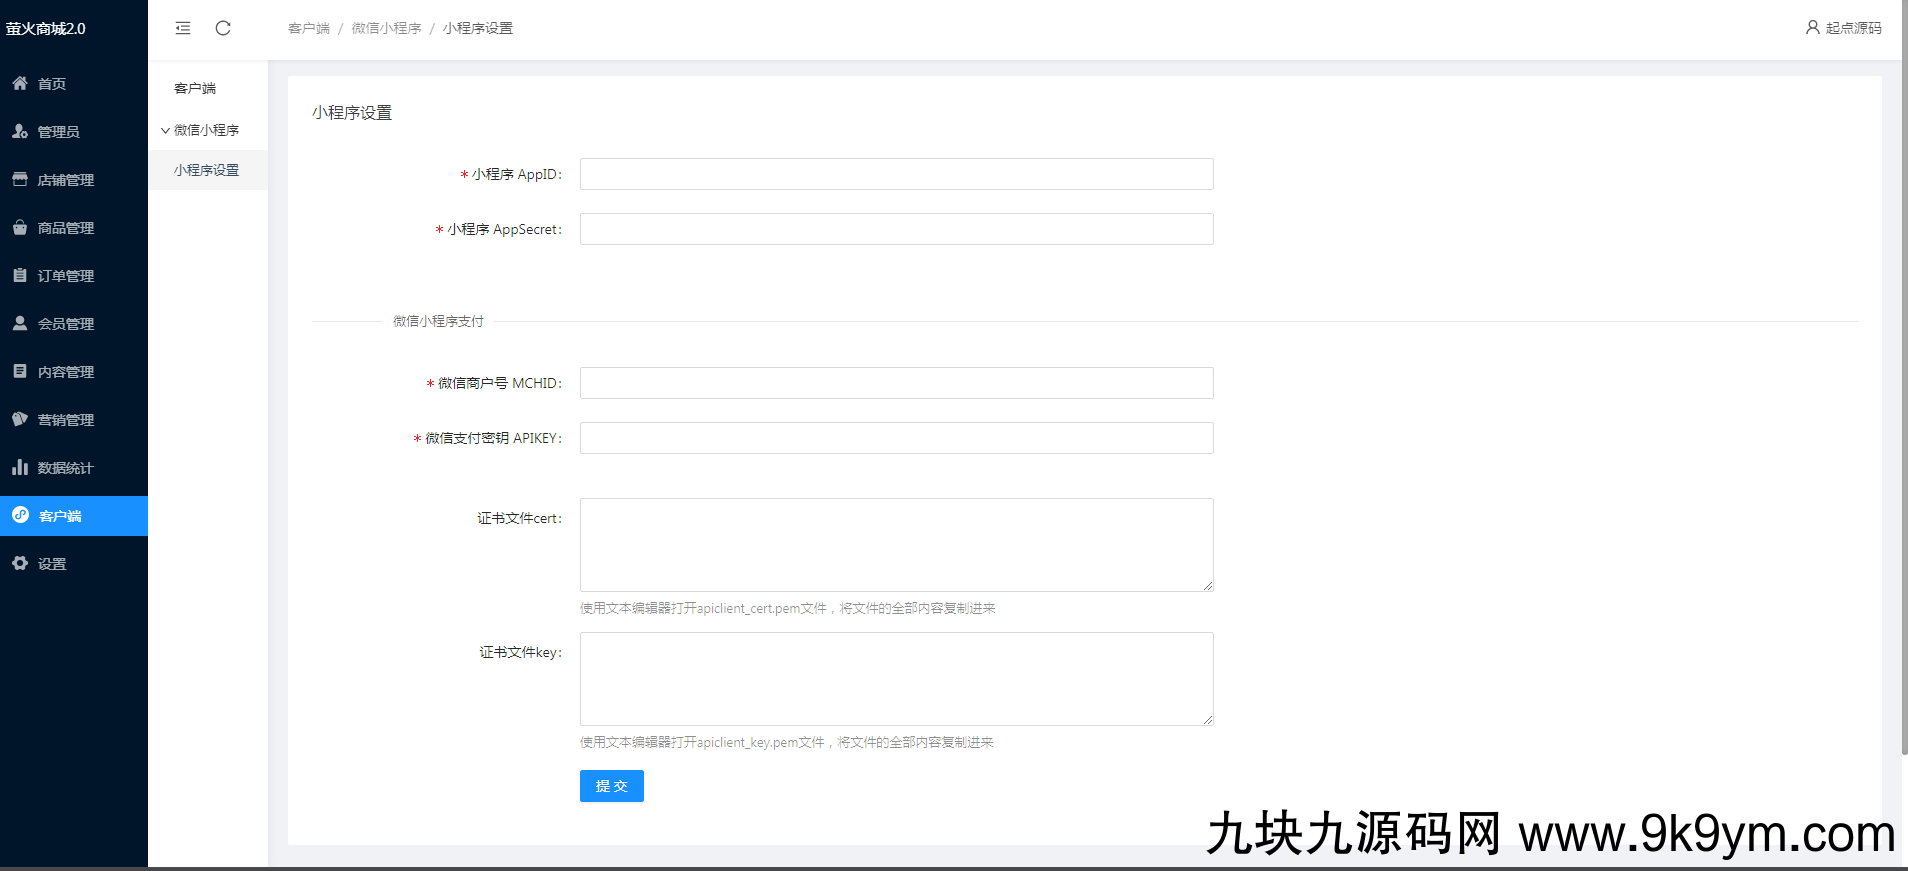Toggle sidebar collapse icon in header

point(183,28)
